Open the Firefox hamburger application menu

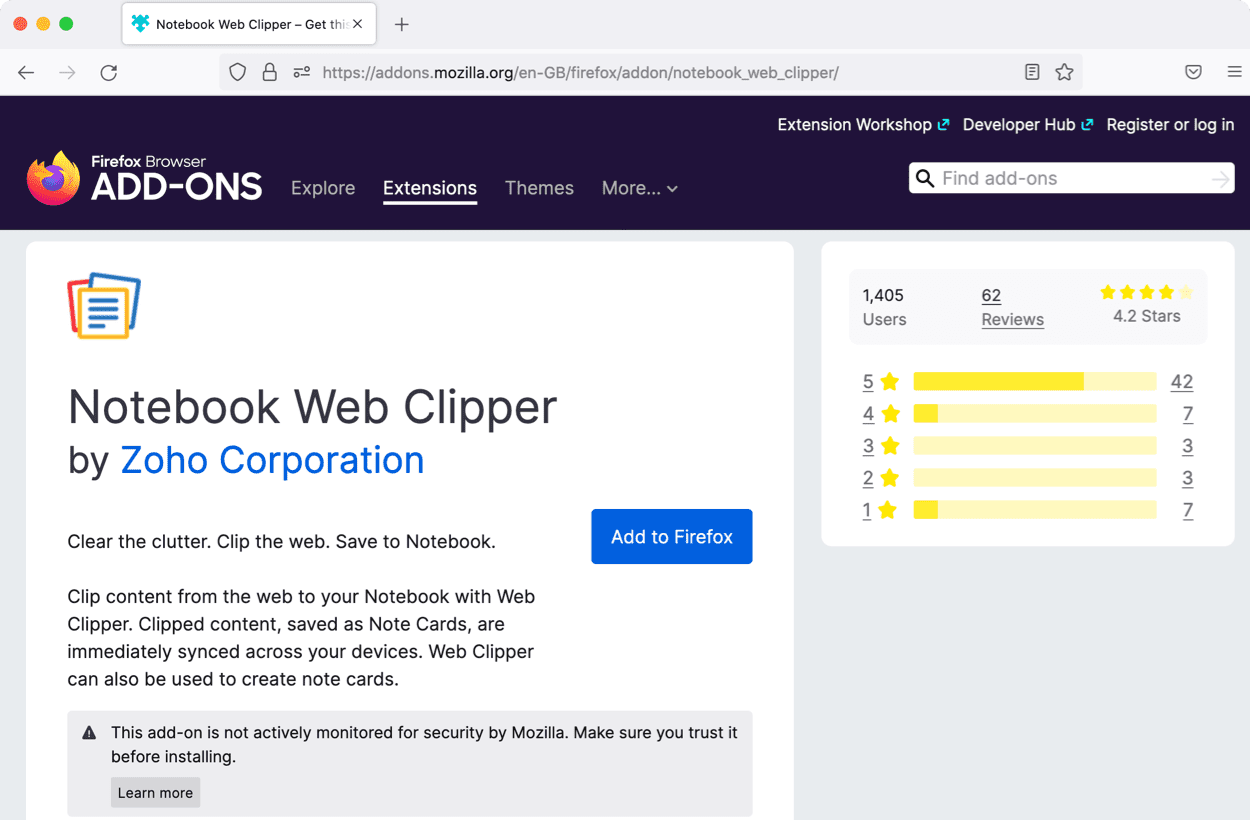[1233, 72]
